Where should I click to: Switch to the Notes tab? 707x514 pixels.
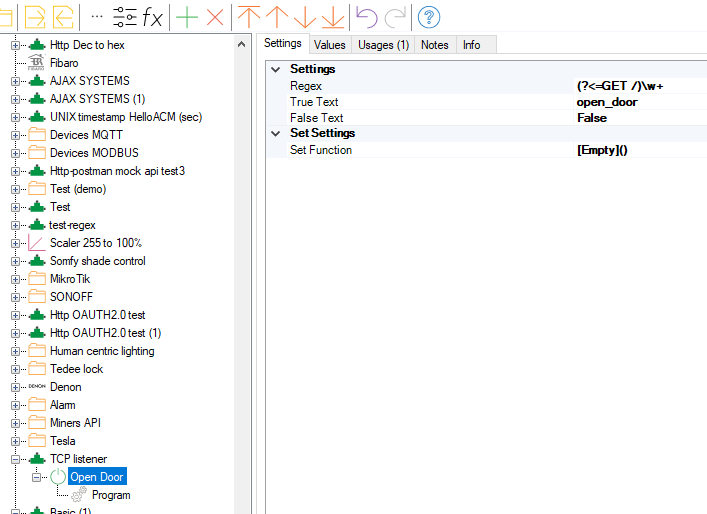tap(434, 45)
